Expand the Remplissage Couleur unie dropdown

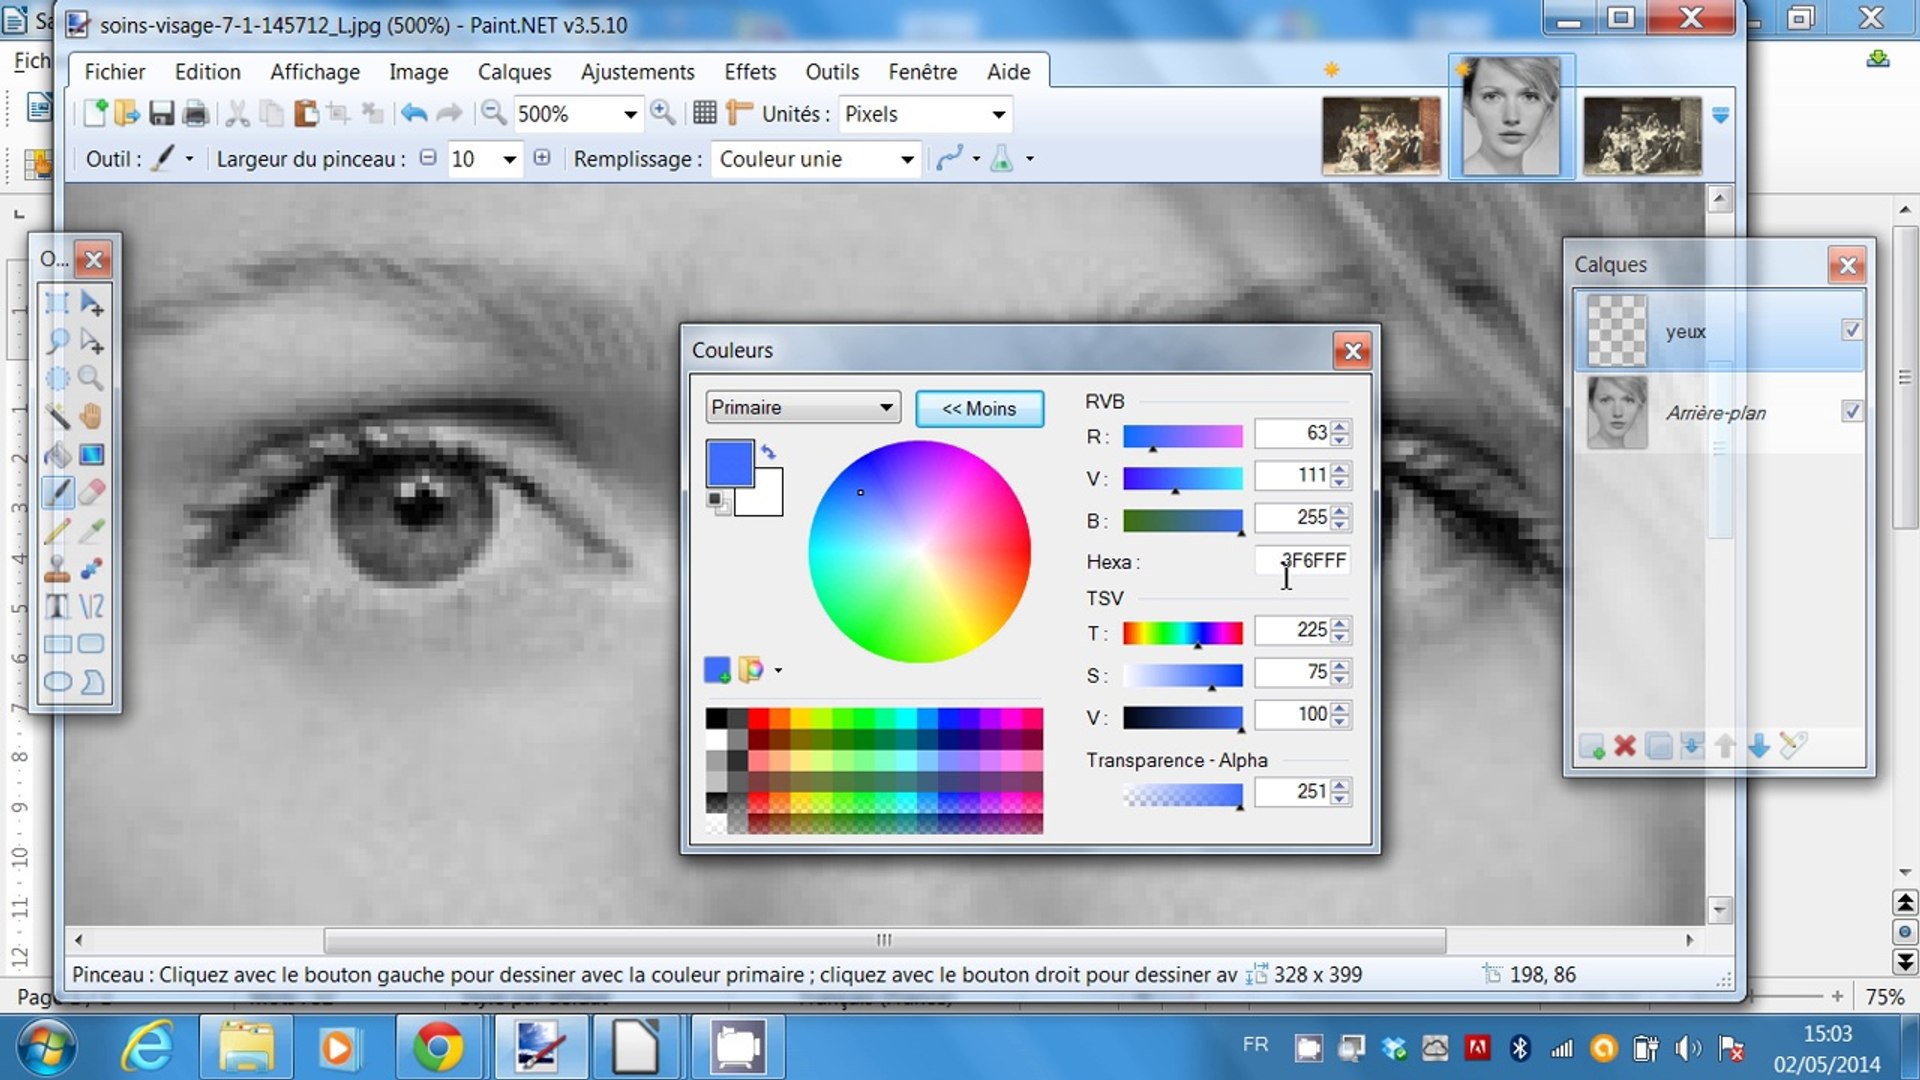[906, 159]
